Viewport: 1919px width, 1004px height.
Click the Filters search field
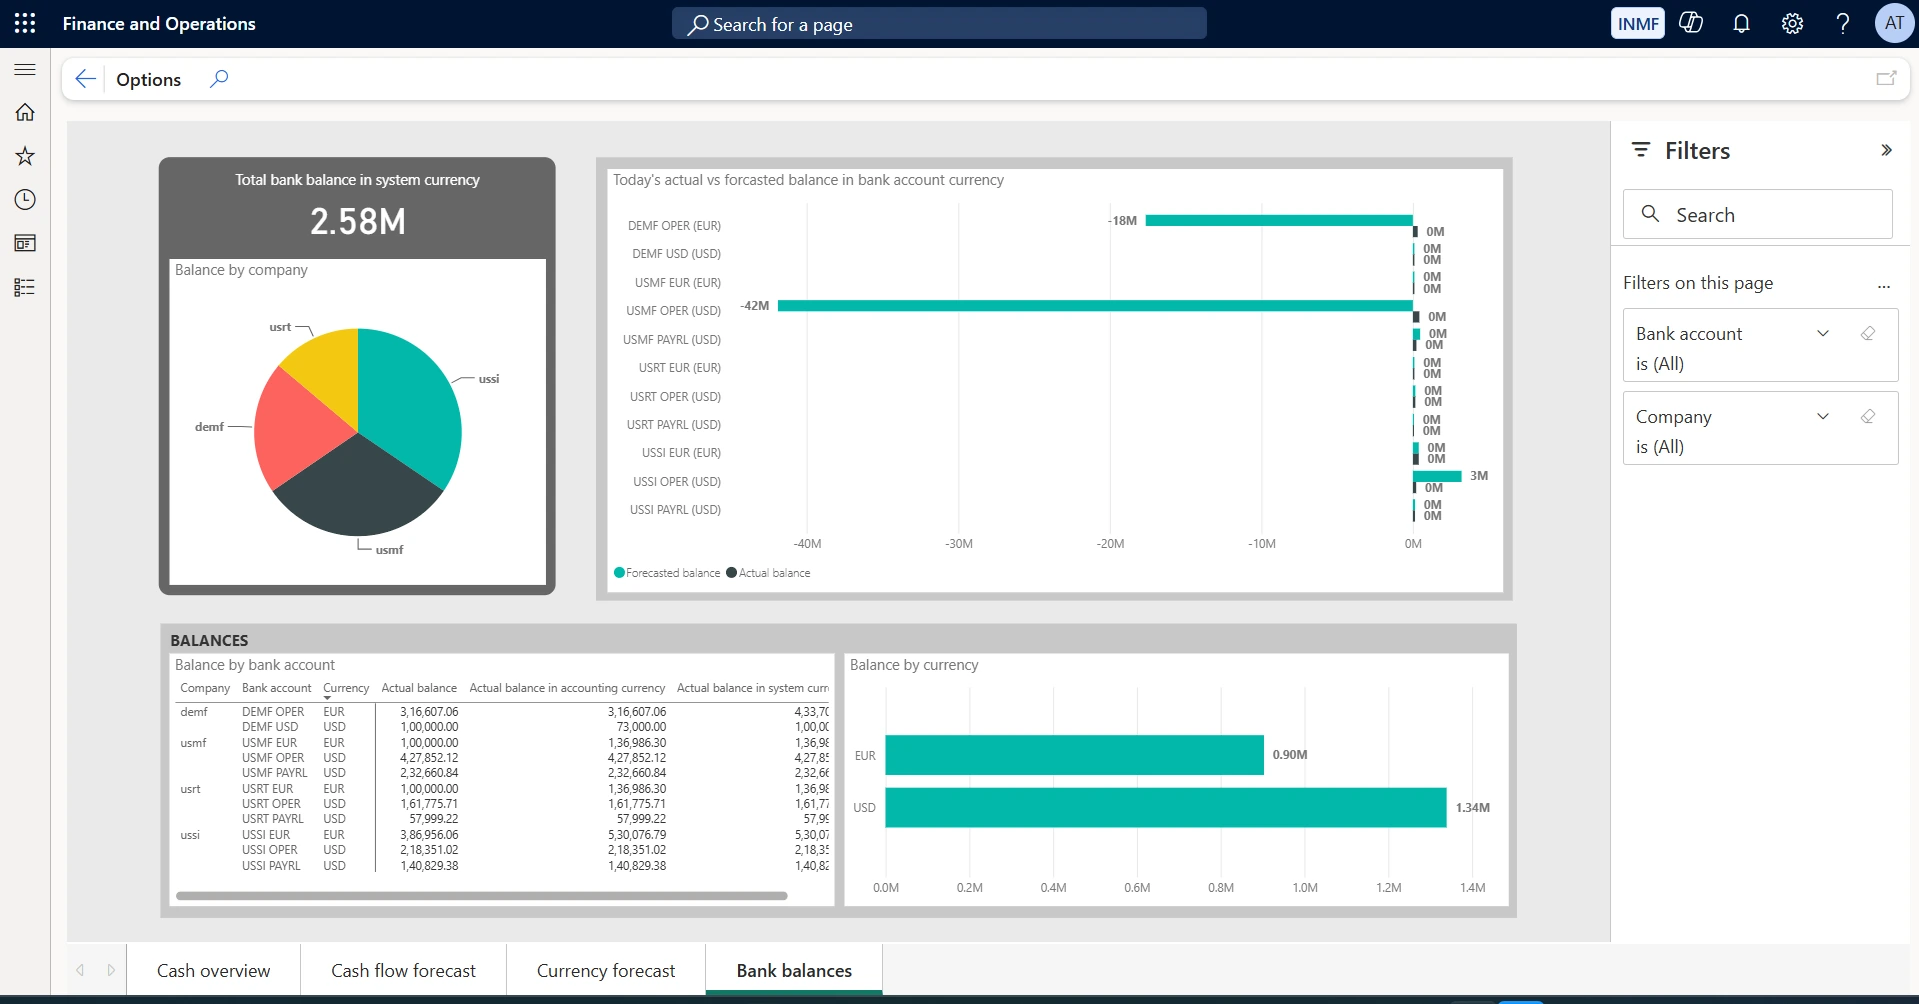tap(1757, 214)
